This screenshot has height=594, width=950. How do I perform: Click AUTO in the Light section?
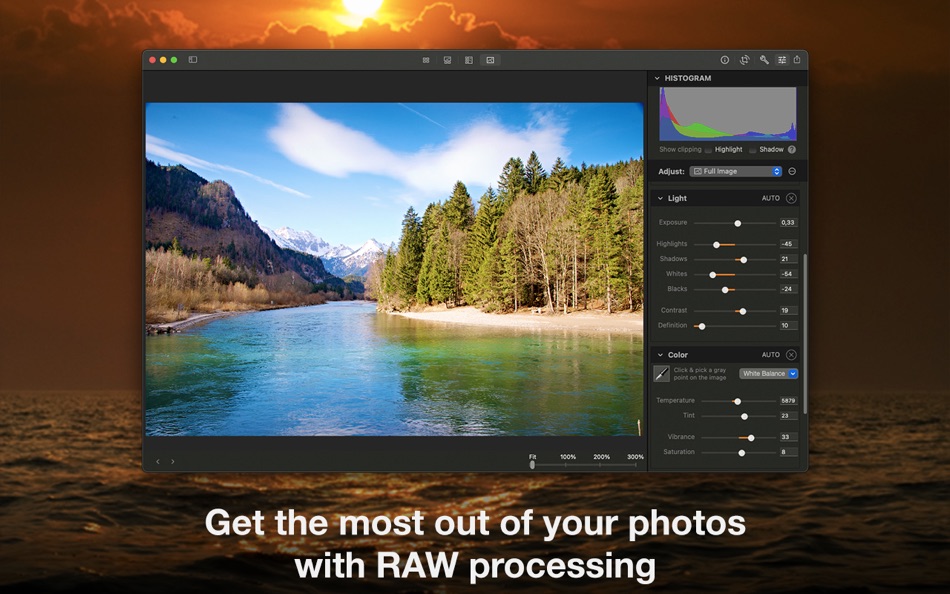(771, 198)
